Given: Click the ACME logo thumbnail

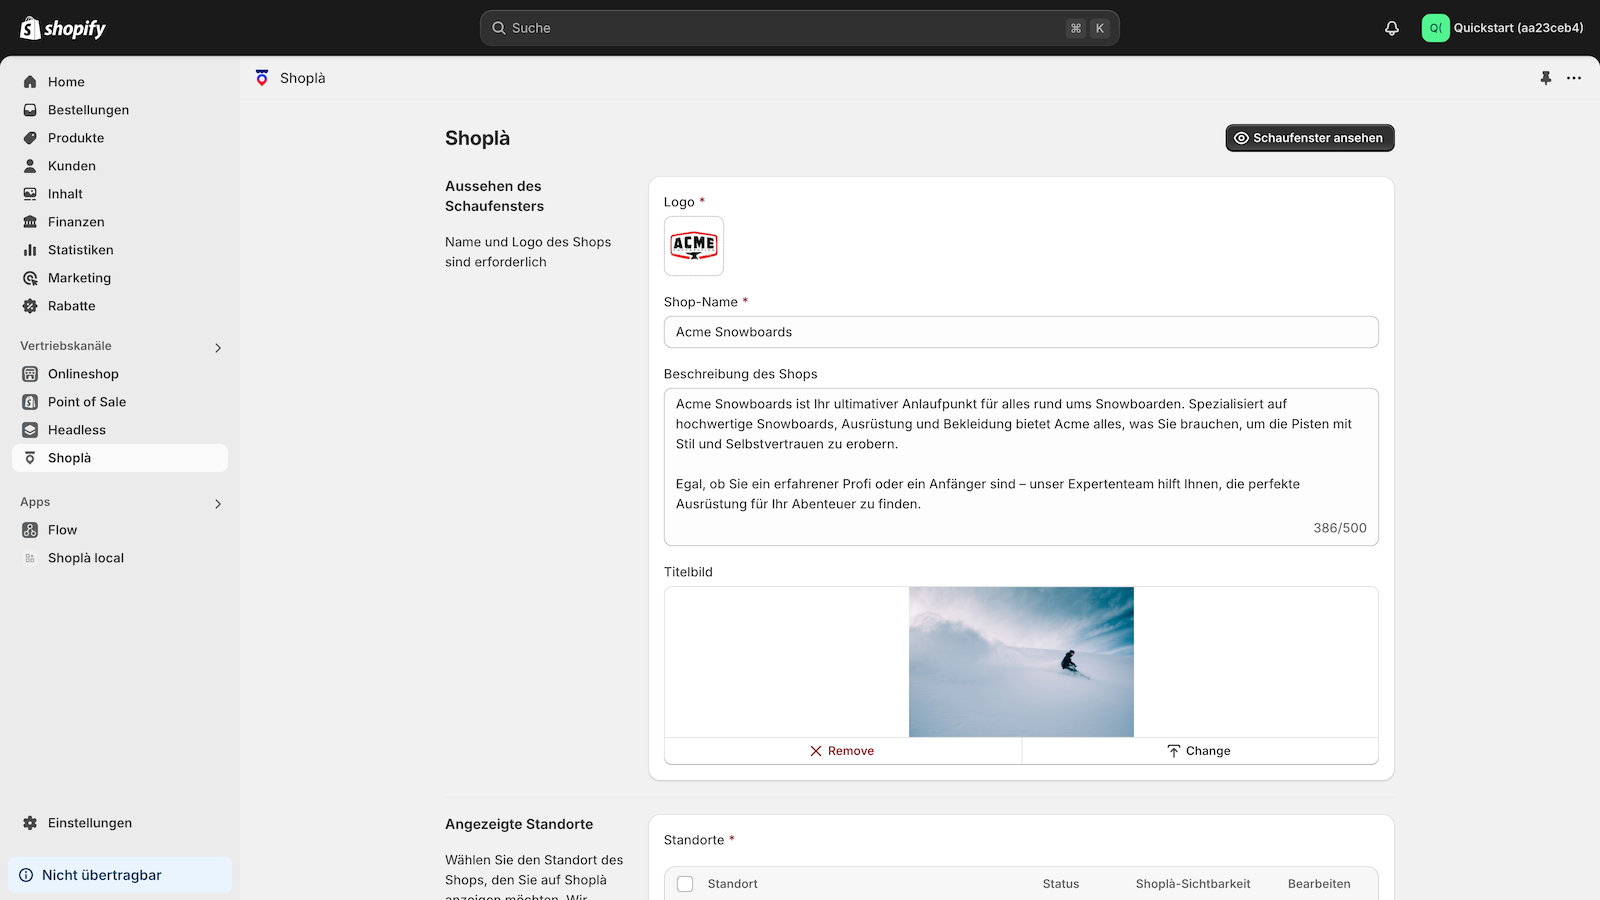Looking at the screenshot, I should point(694,246).
